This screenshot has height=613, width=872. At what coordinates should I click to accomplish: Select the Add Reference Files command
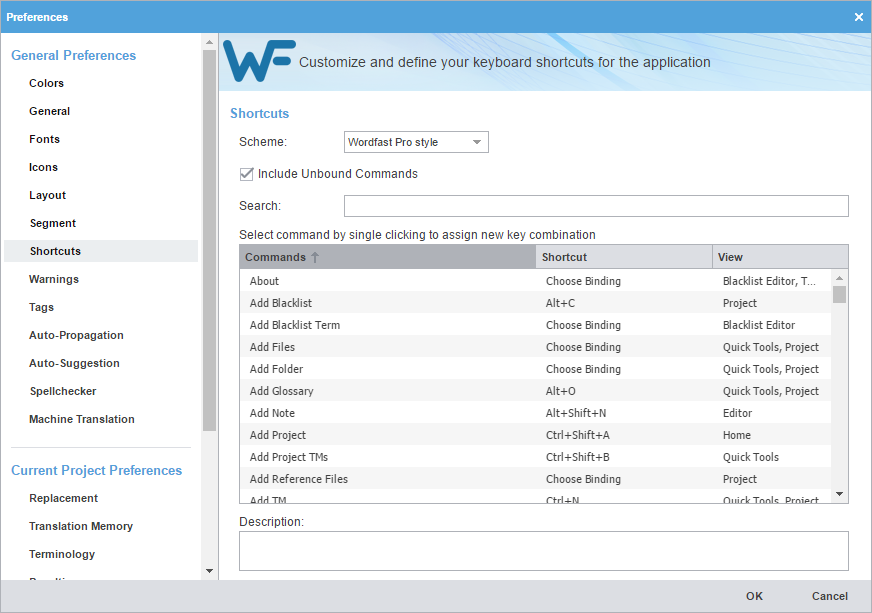tap(536, 478)
